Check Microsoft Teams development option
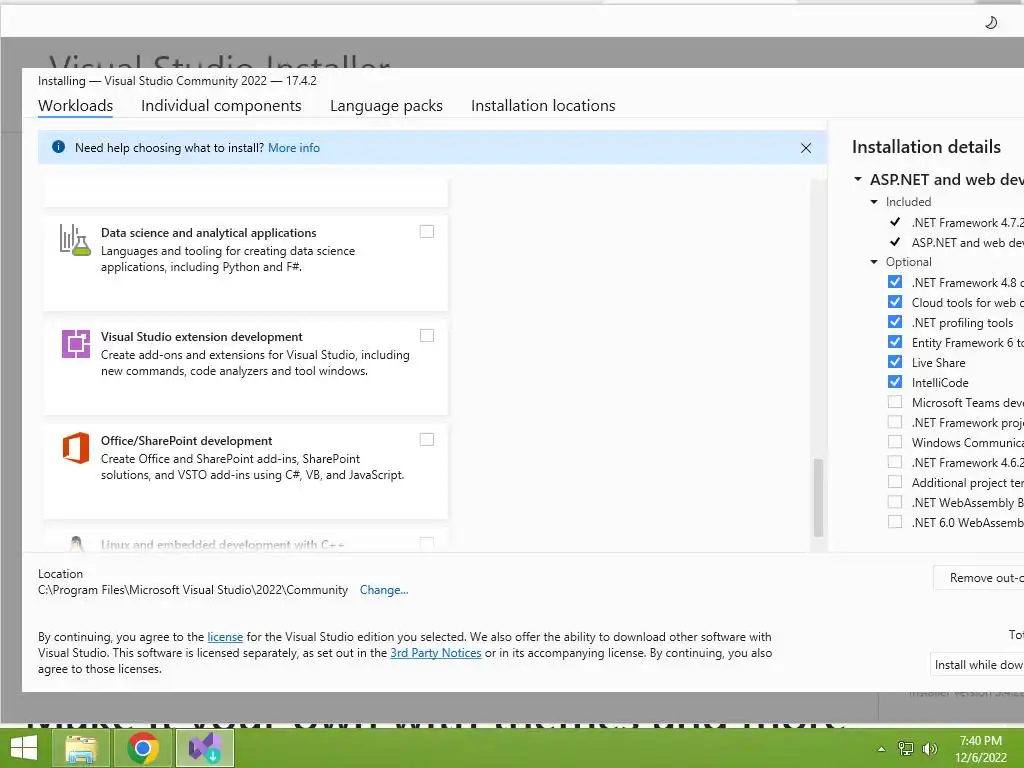This screenshot has height=768, width=1024. click(x=895, y=402)
